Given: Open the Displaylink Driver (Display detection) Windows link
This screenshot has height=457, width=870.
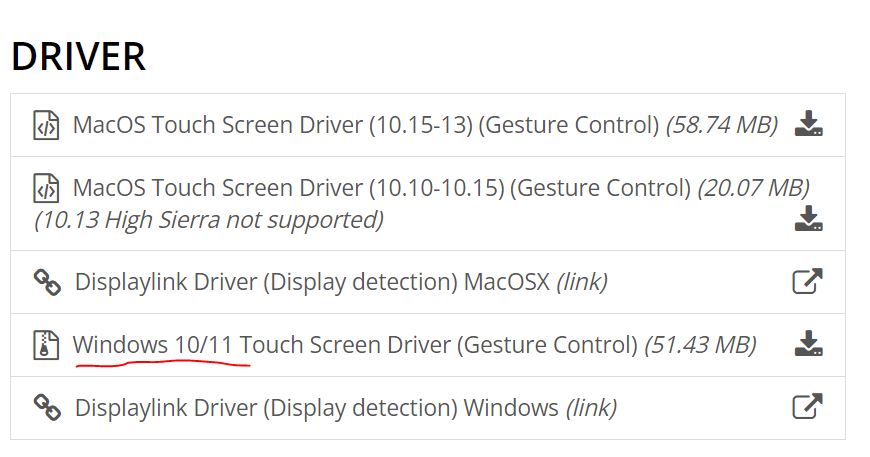Looking at the screenshot, I should click(317, 408).
